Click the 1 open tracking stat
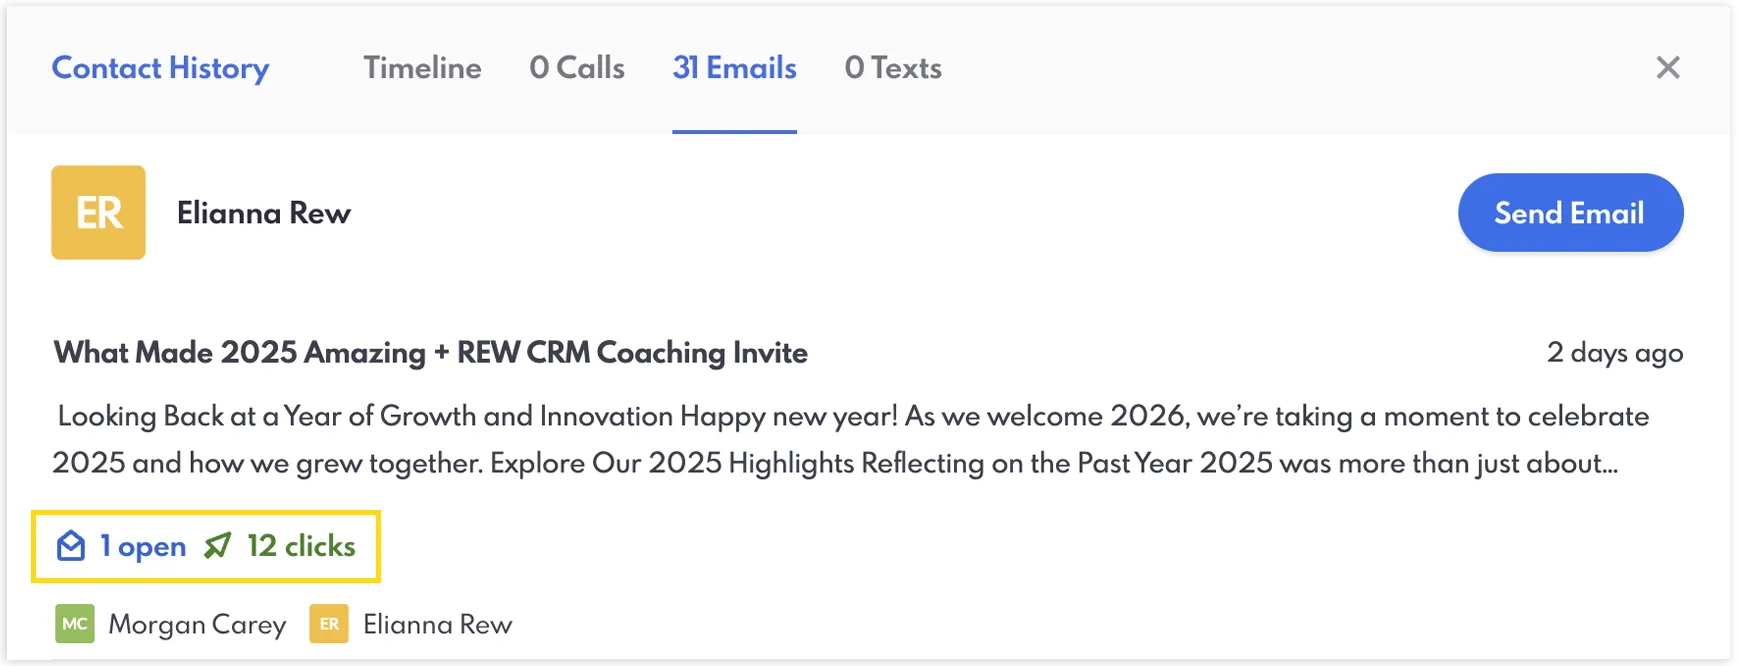1738x666 pixels. click(x=141, y=546)
